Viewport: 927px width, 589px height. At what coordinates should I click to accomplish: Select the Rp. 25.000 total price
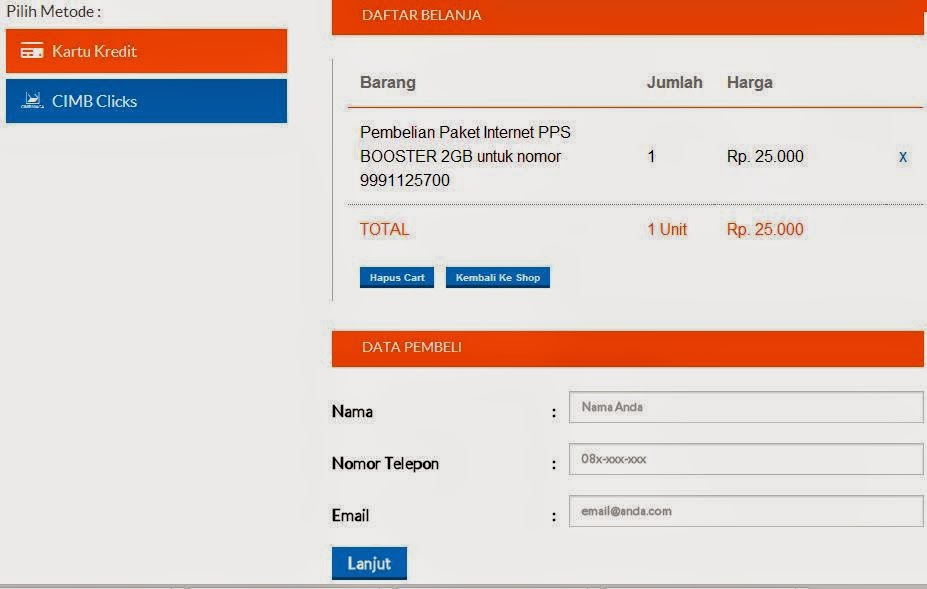click(x=764, y=229)
